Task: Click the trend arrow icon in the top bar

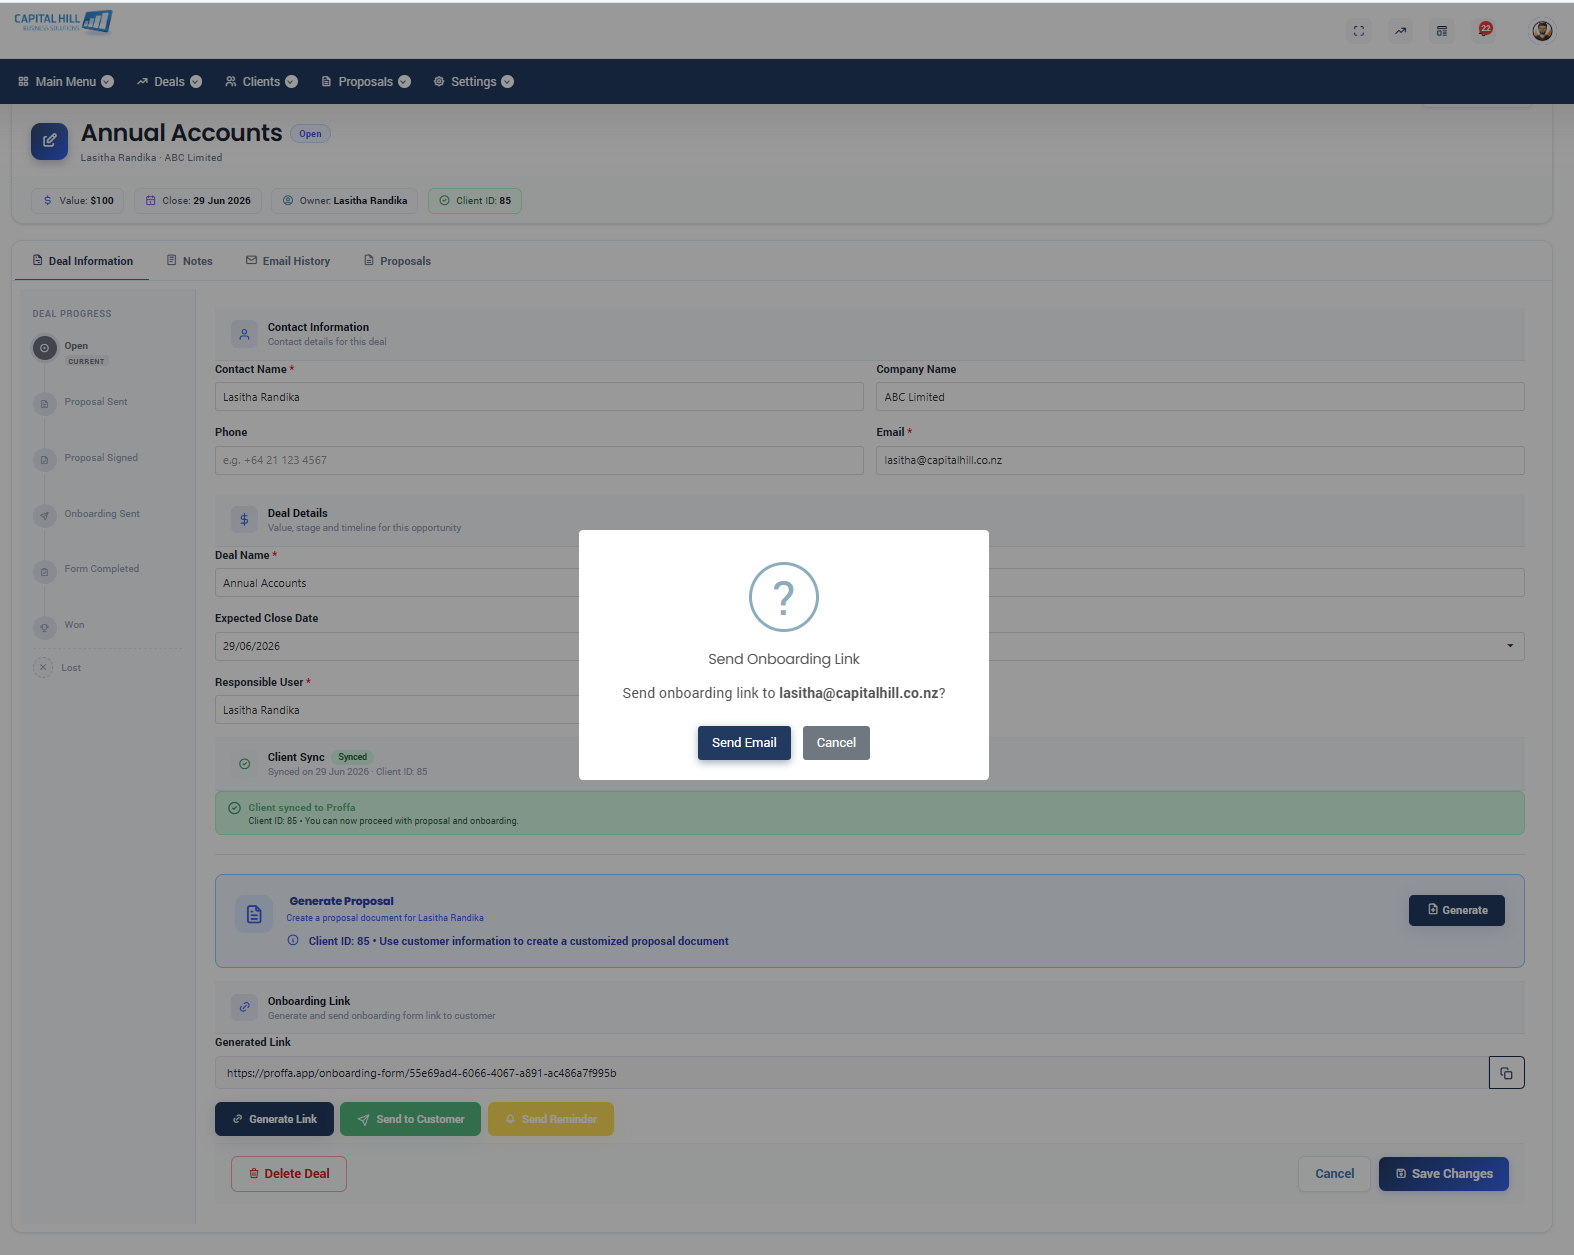Action: 1400,31
